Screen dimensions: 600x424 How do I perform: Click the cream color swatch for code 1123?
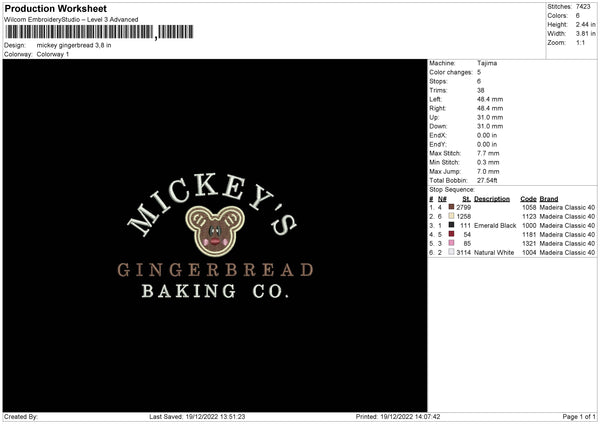coord(452,216)
